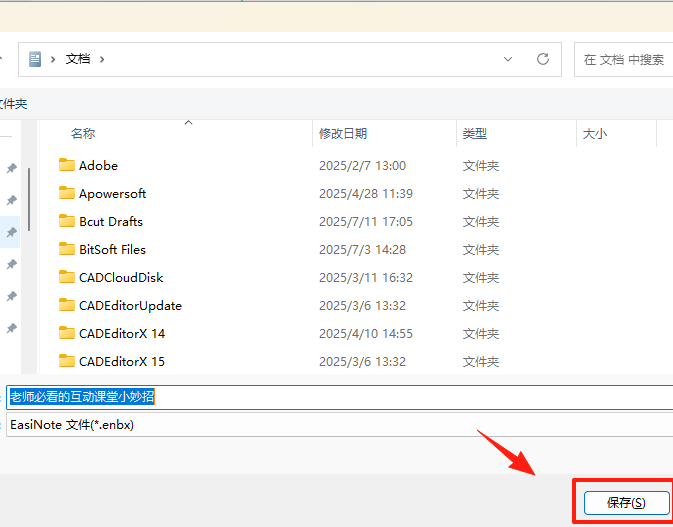Click the Adobe folder icon
The height and width of the screenshot is (527, 673).
coord(67,165)
